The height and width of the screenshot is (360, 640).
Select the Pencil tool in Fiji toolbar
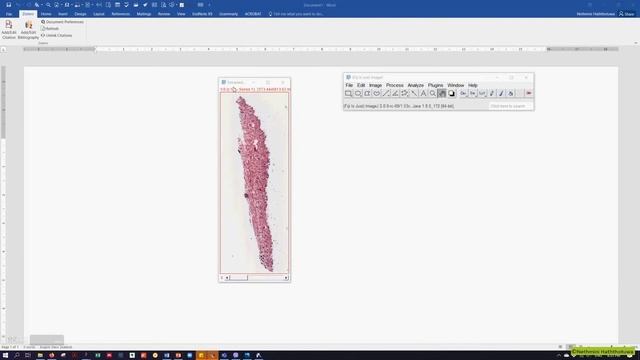point(492,93)
